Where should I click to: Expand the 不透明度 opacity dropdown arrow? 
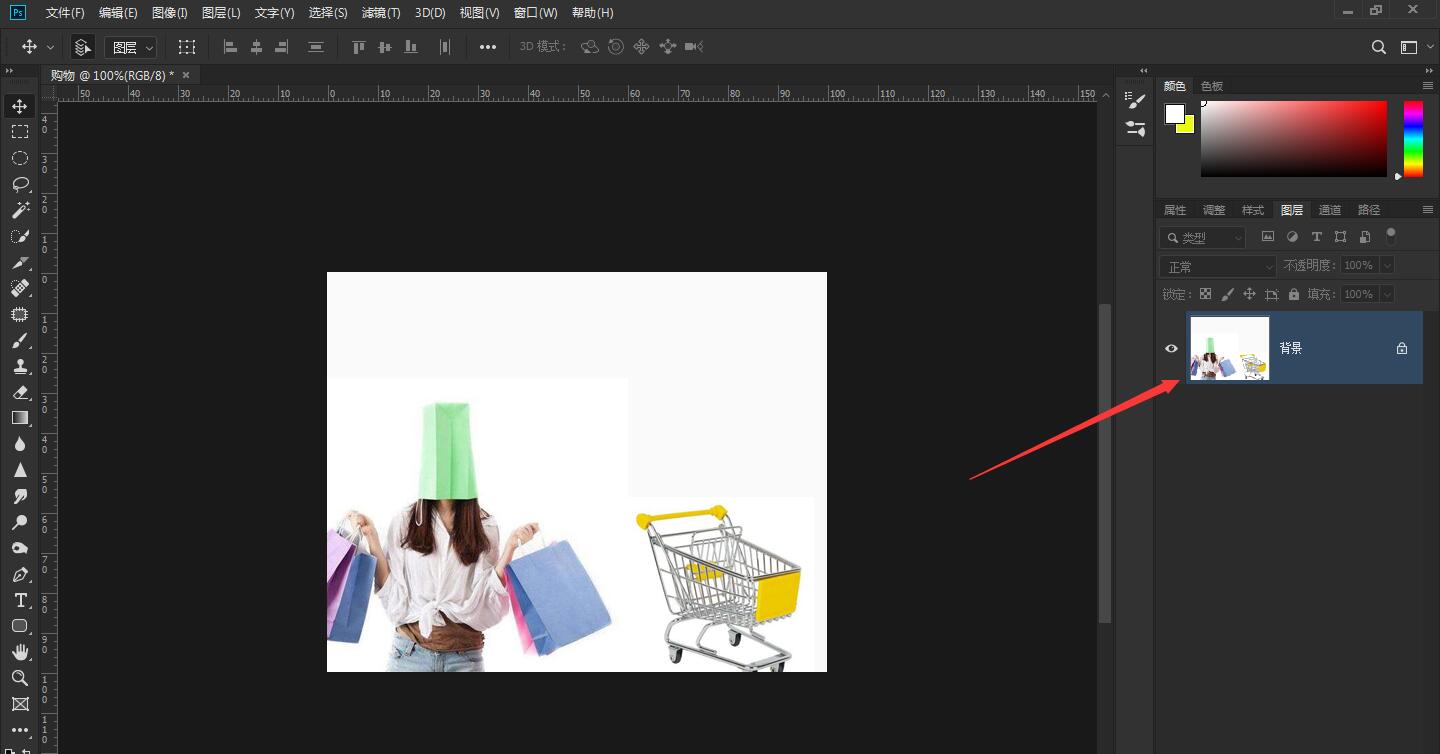tap(1386, 265)
